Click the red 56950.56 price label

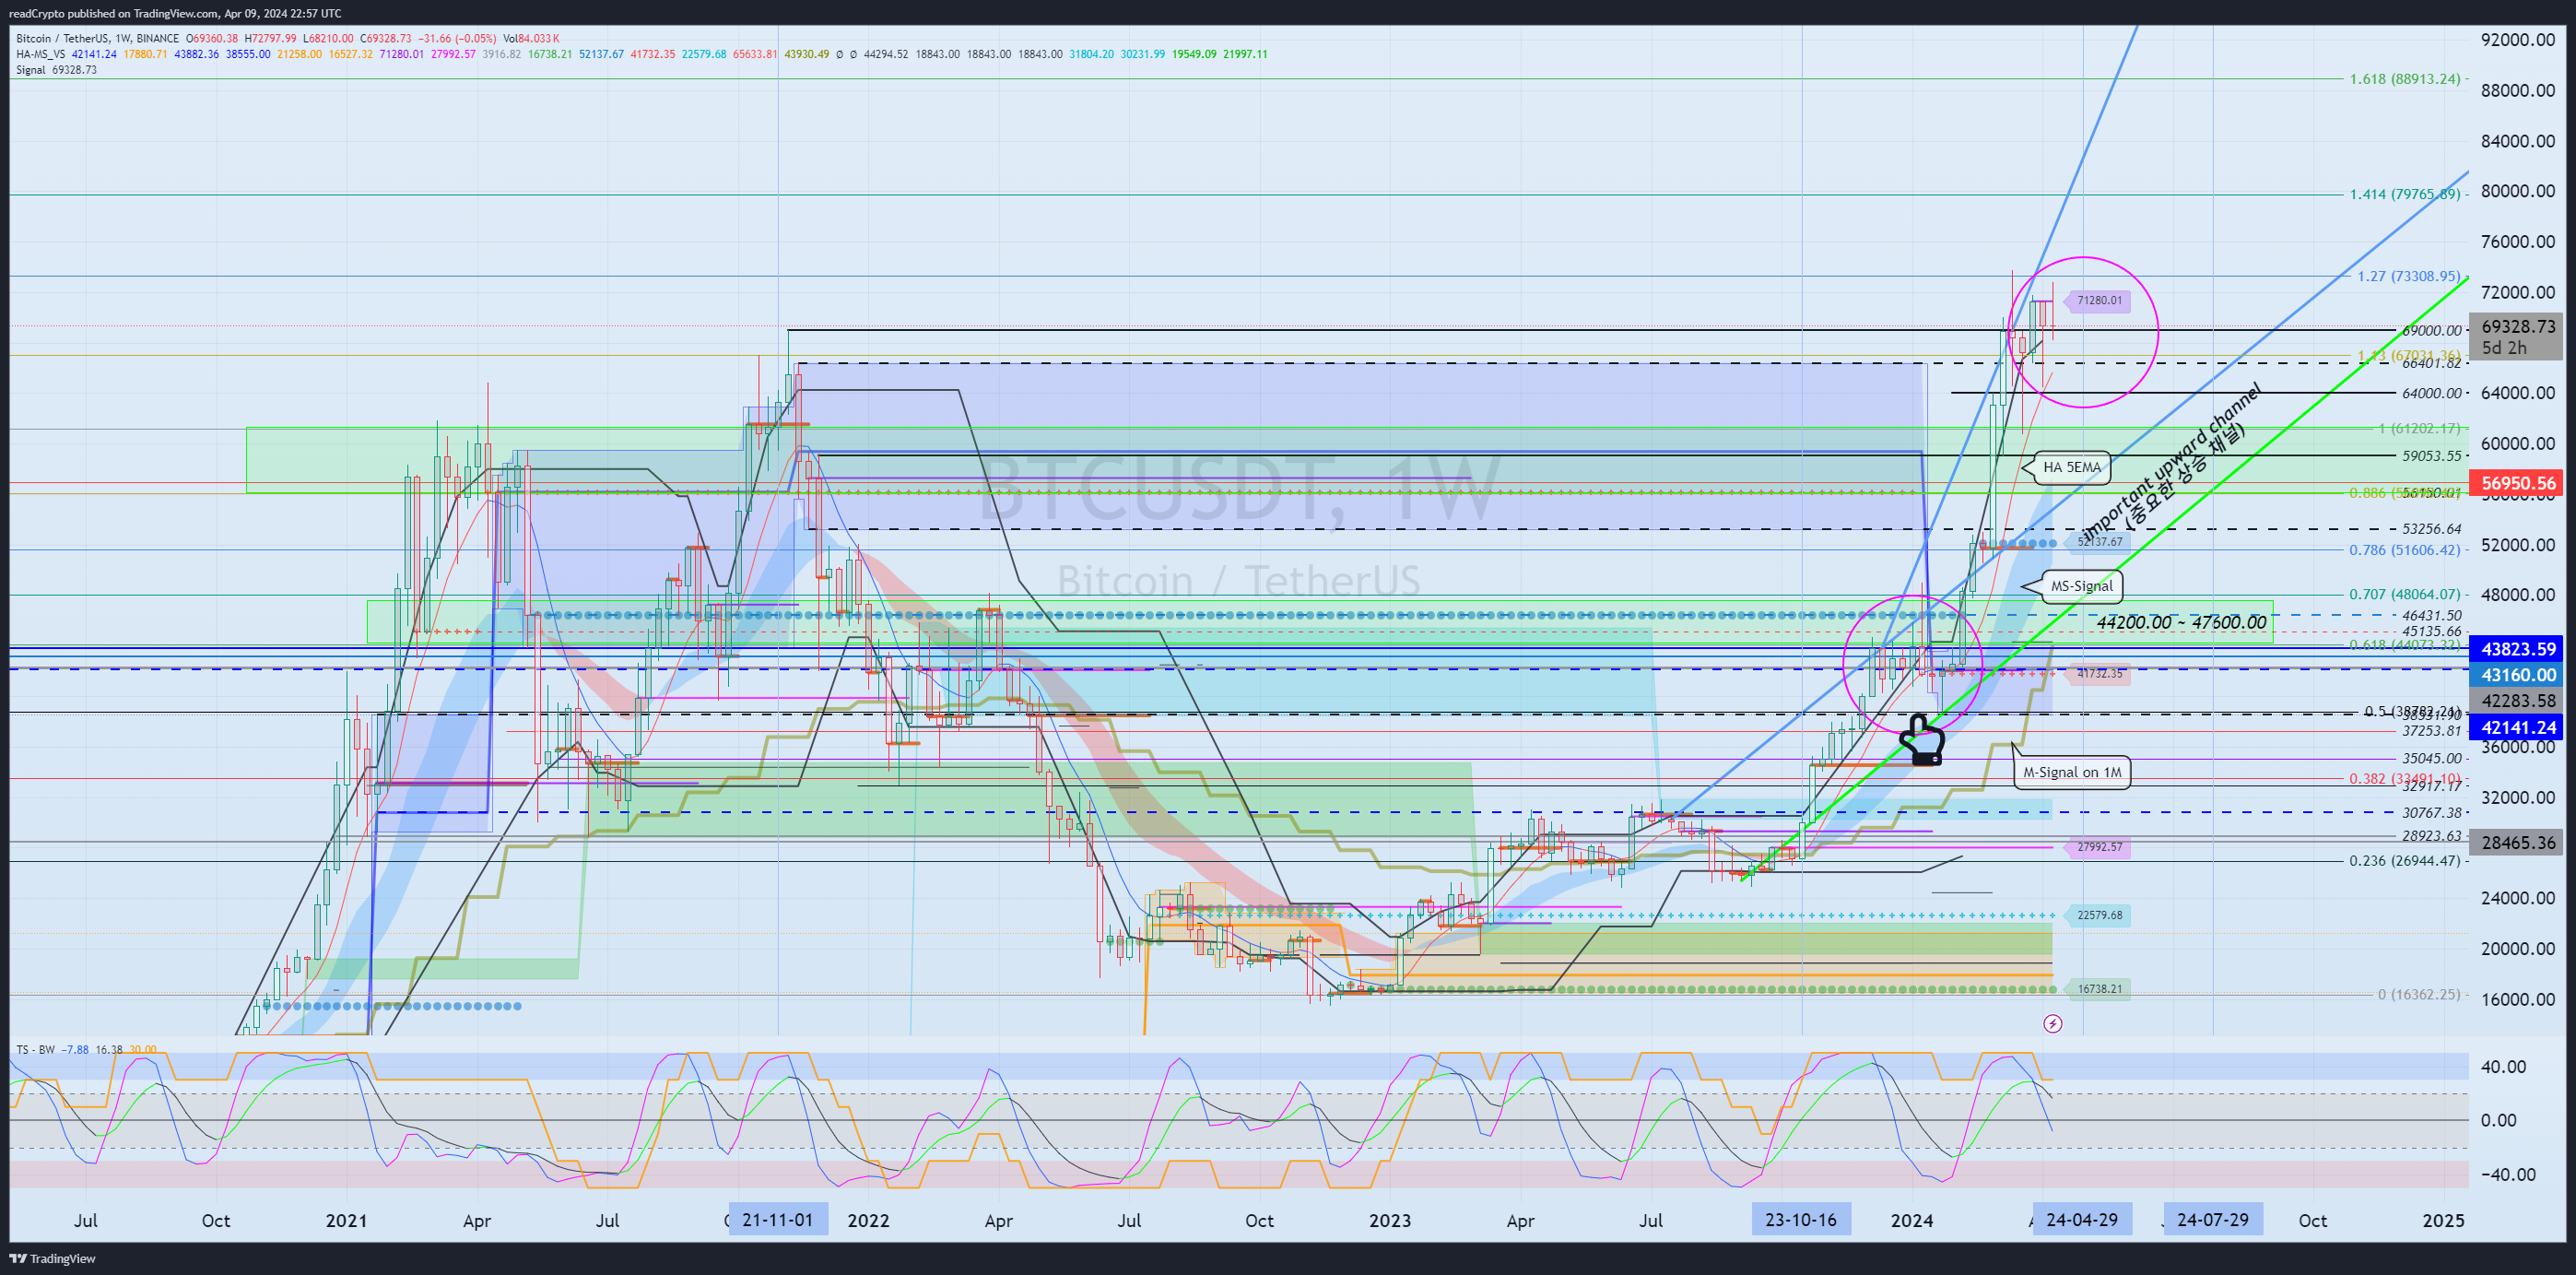click(x=2518, y=483)
